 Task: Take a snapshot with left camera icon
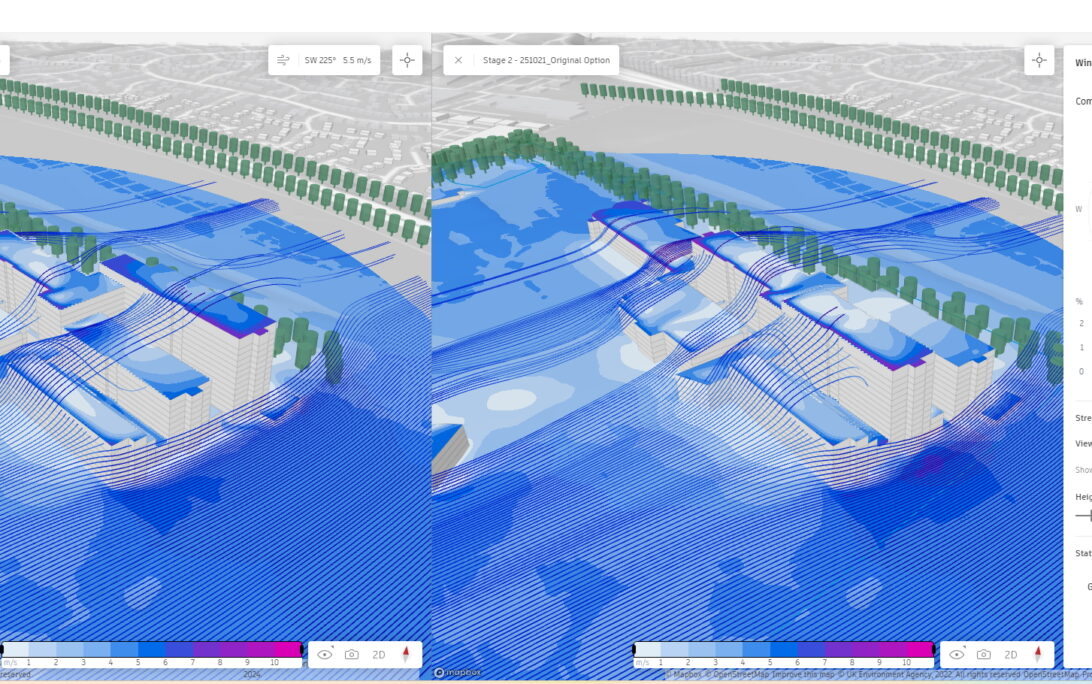352,655
